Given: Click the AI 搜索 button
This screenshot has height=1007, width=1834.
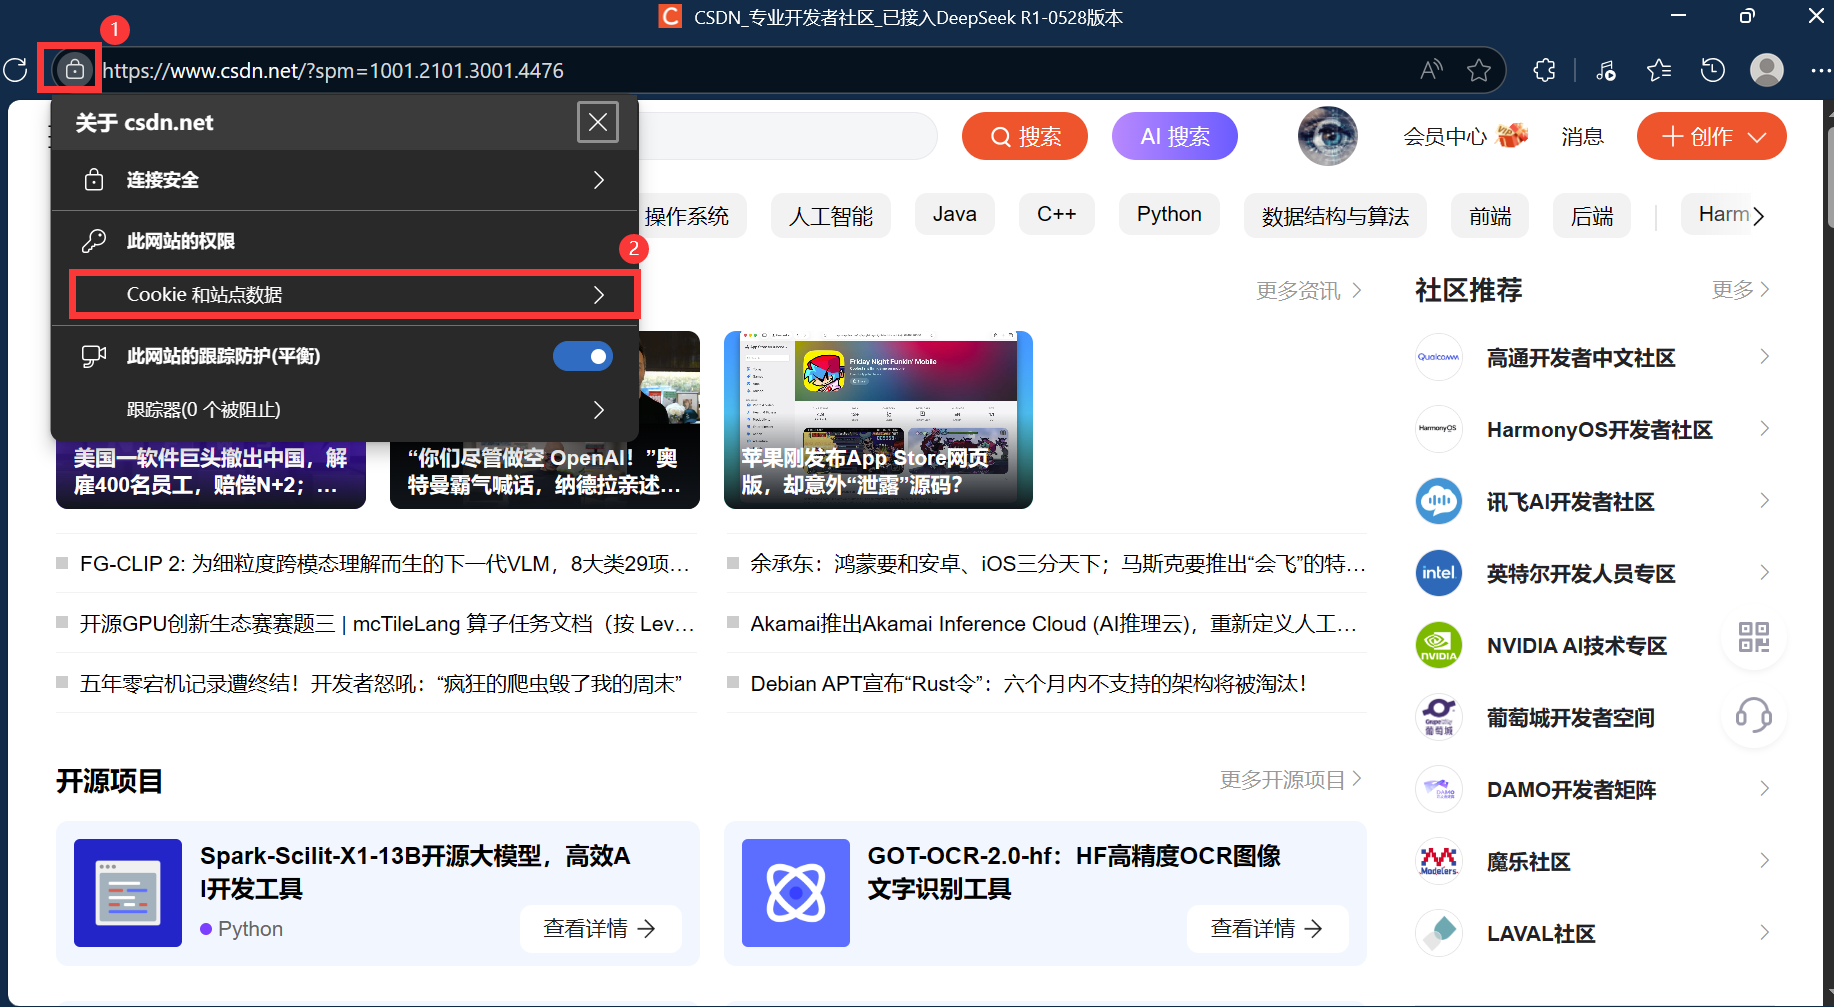Looking at the screenshot, I should click(x=1174, y=136).
